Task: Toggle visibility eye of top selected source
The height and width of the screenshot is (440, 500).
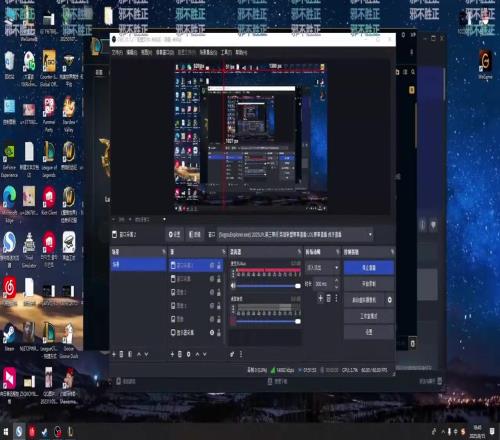Action: coord(212,265)
